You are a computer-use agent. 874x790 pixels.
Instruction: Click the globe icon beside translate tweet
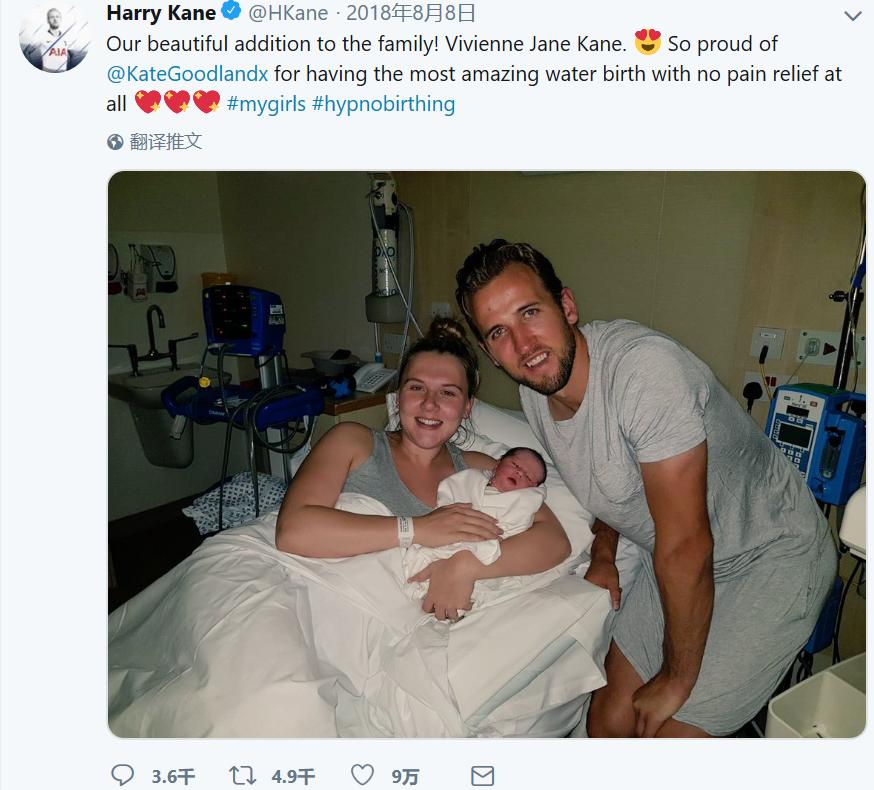[116, 141]
